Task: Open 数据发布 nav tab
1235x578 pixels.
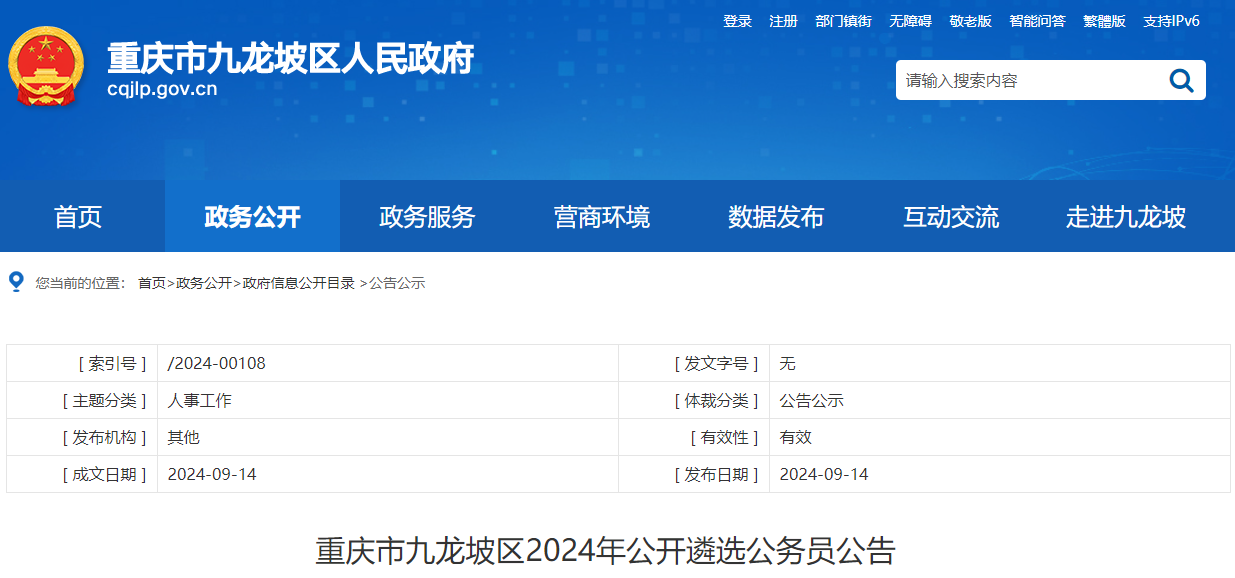Action: tap(776, 216)
